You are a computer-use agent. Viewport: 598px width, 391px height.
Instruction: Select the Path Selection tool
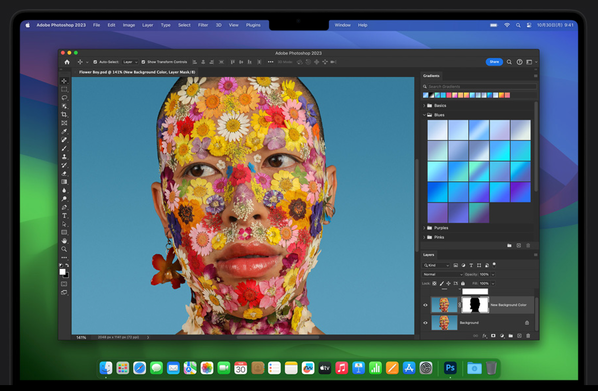(64, 224)
